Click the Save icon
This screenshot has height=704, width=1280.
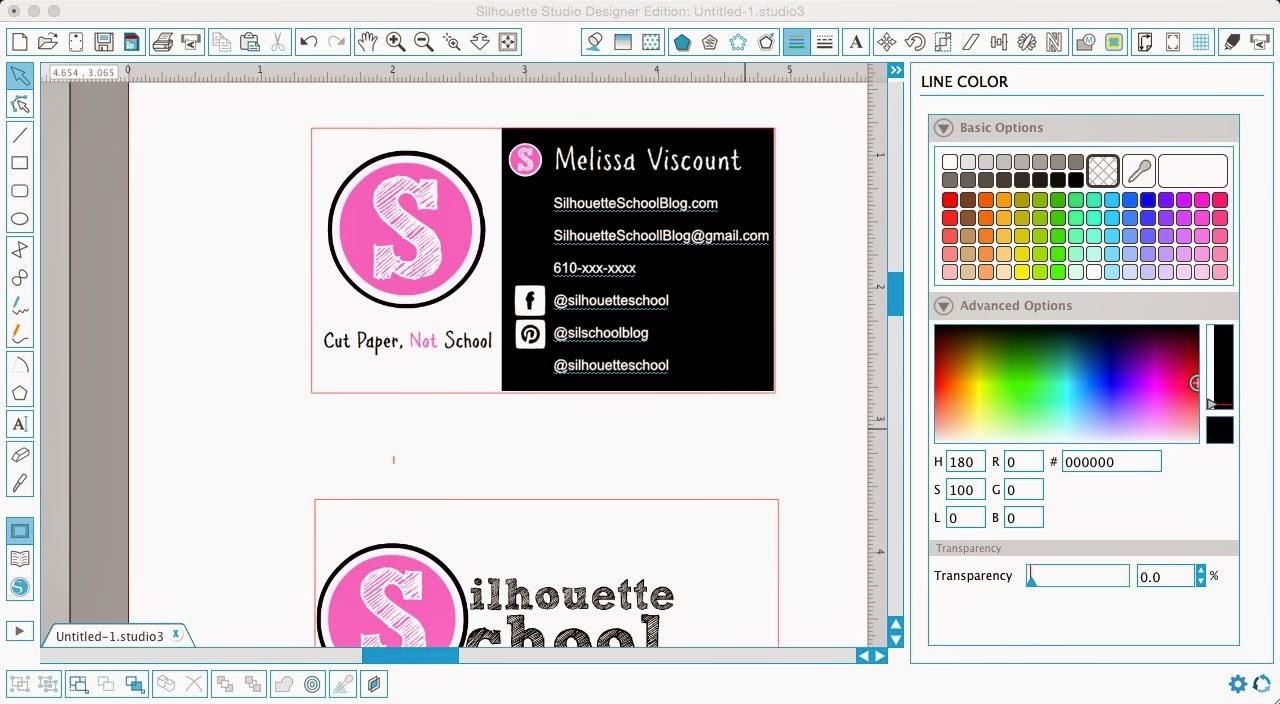pos(103,41)
